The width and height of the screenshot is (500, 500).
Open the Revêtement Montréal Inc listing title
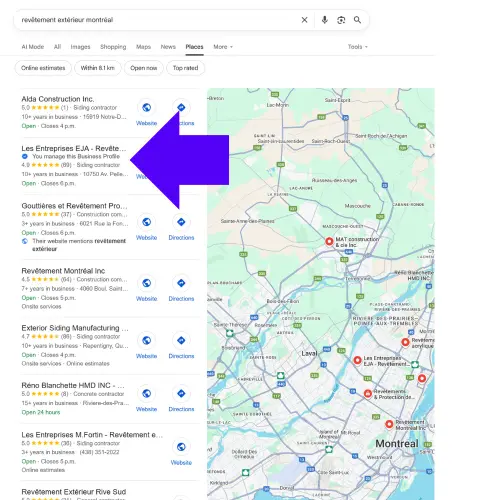click(63, 271)
